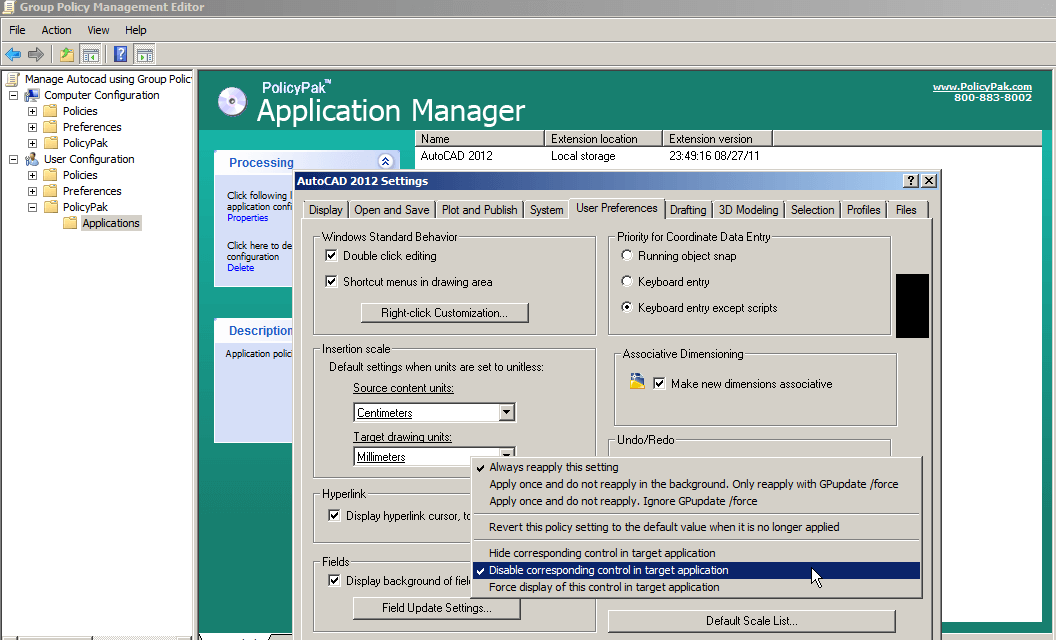Click the Preferences folder icon under Computer Configuration

[x=51, y=127]
